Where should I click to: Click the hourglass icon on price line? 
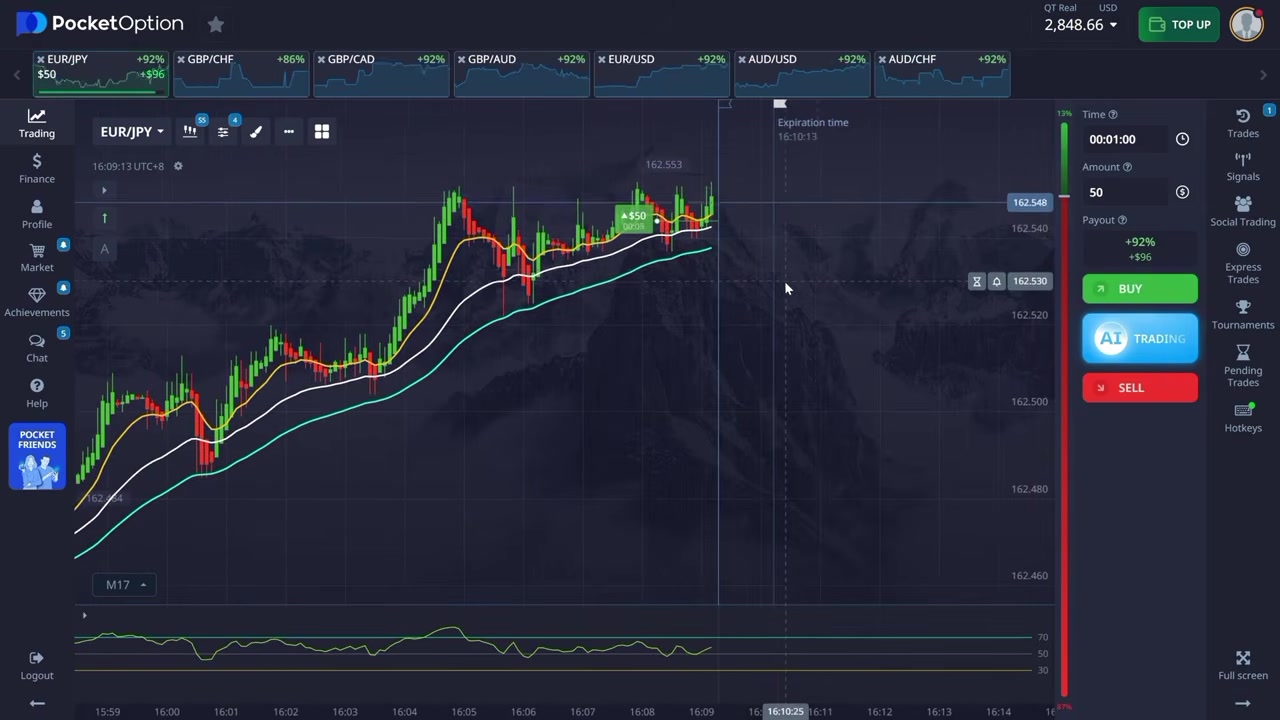pyautogui.click(x=977, y=281)
